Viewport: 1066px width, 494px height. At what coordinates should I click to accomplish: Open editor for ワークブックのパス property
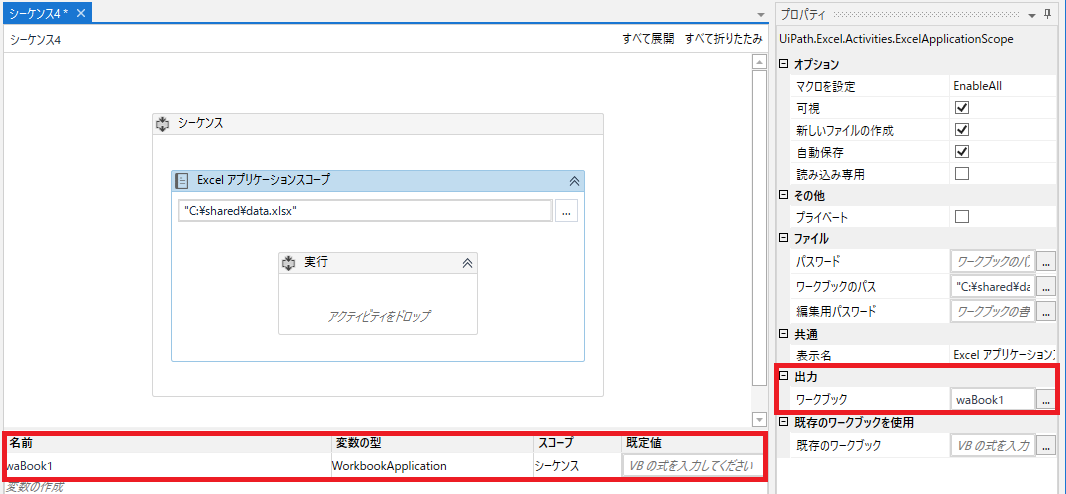(1046, 286)
